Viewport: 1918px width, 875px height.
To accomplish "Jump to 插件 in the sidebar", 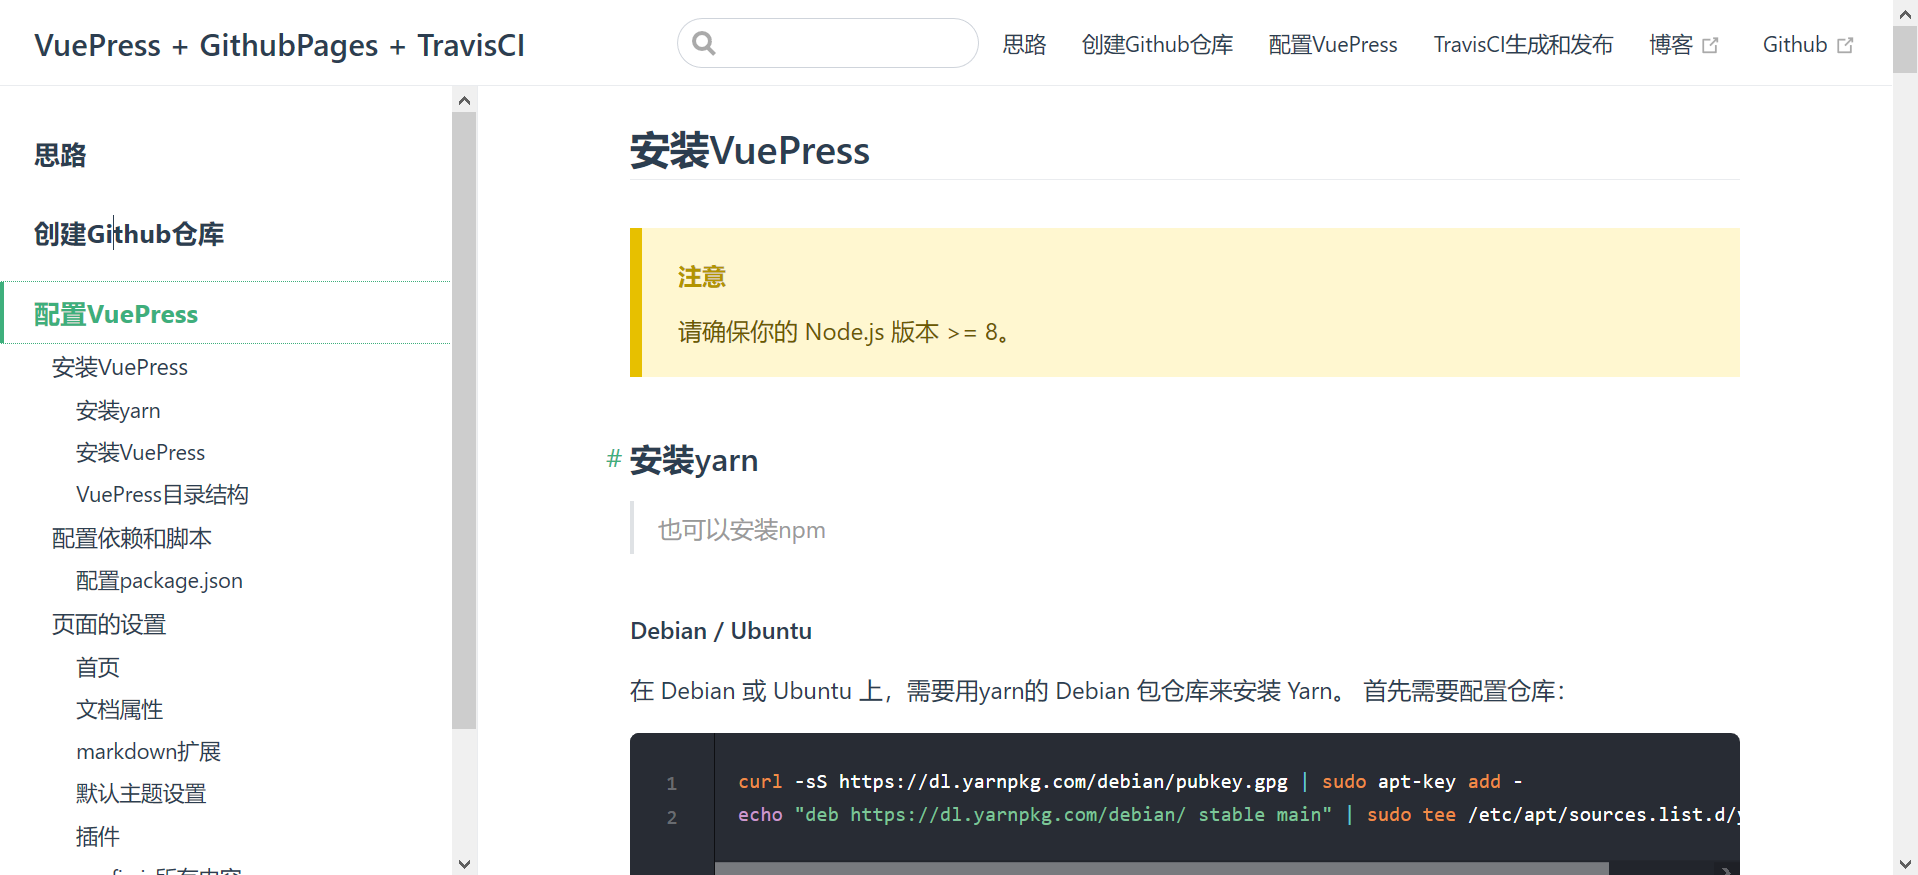I will click(98, 836).
